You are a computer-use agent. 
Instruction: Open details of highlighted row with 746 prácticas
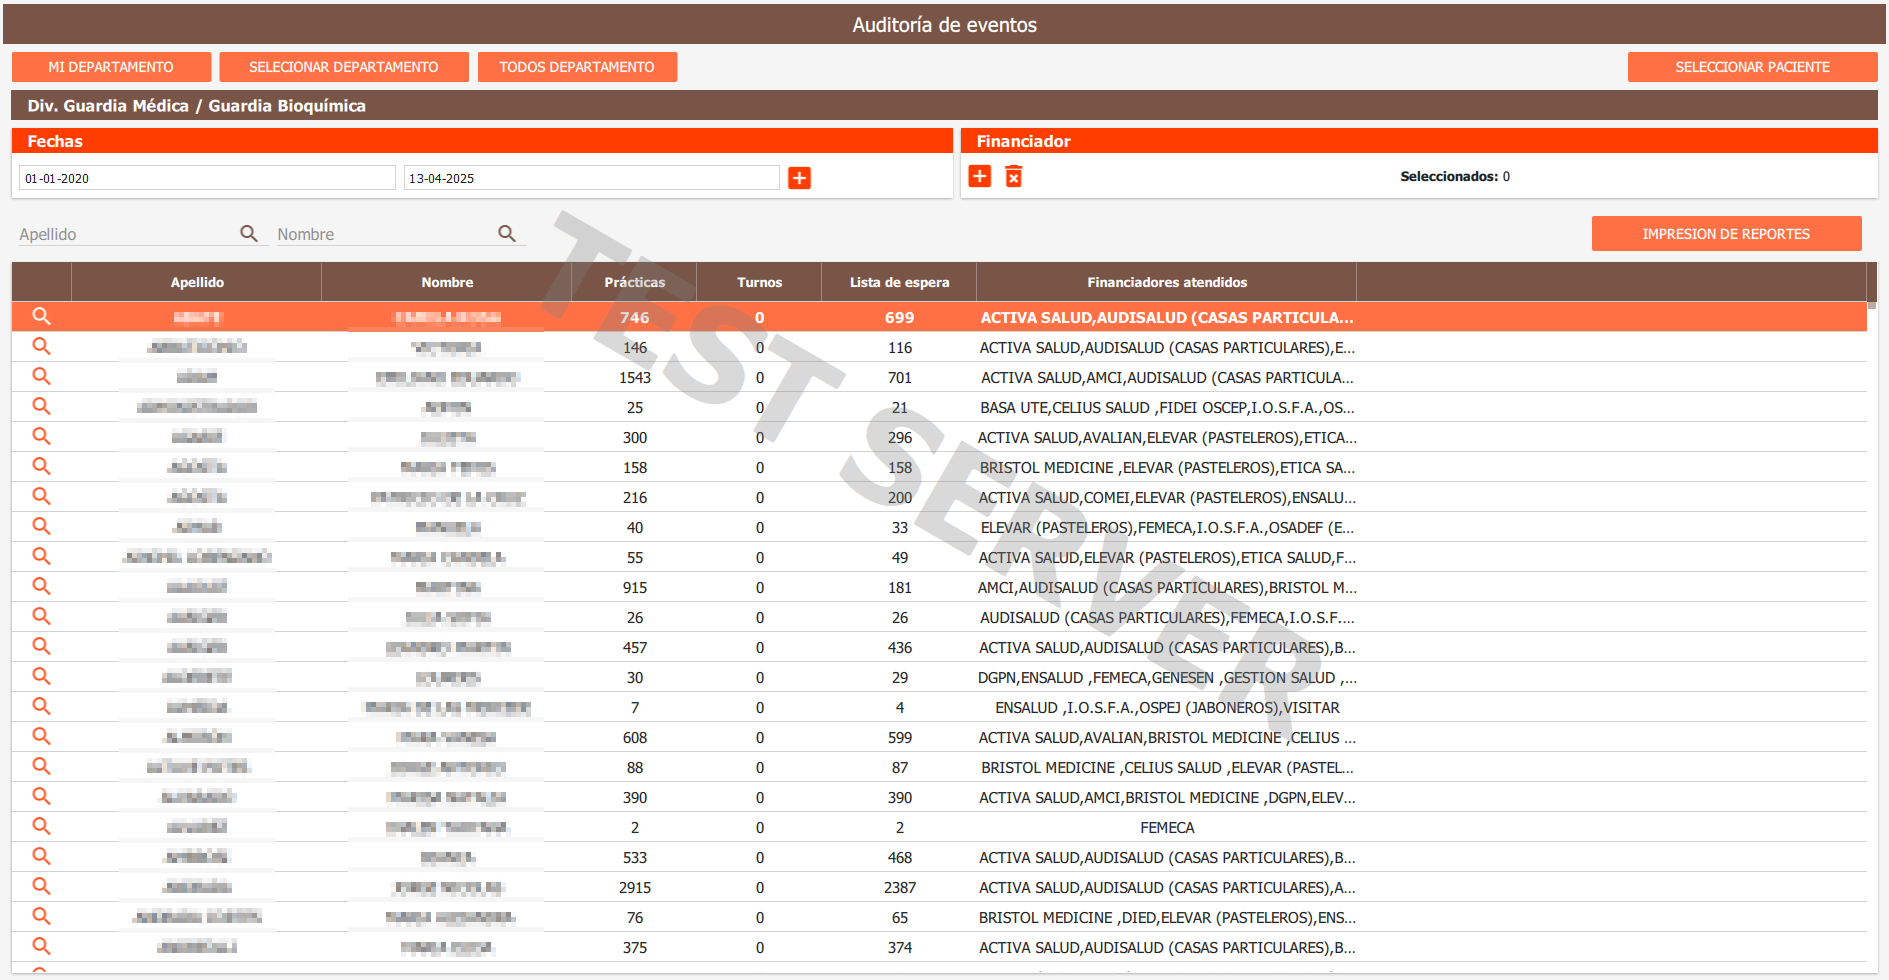pyautogui.click(x=41, y=316)
